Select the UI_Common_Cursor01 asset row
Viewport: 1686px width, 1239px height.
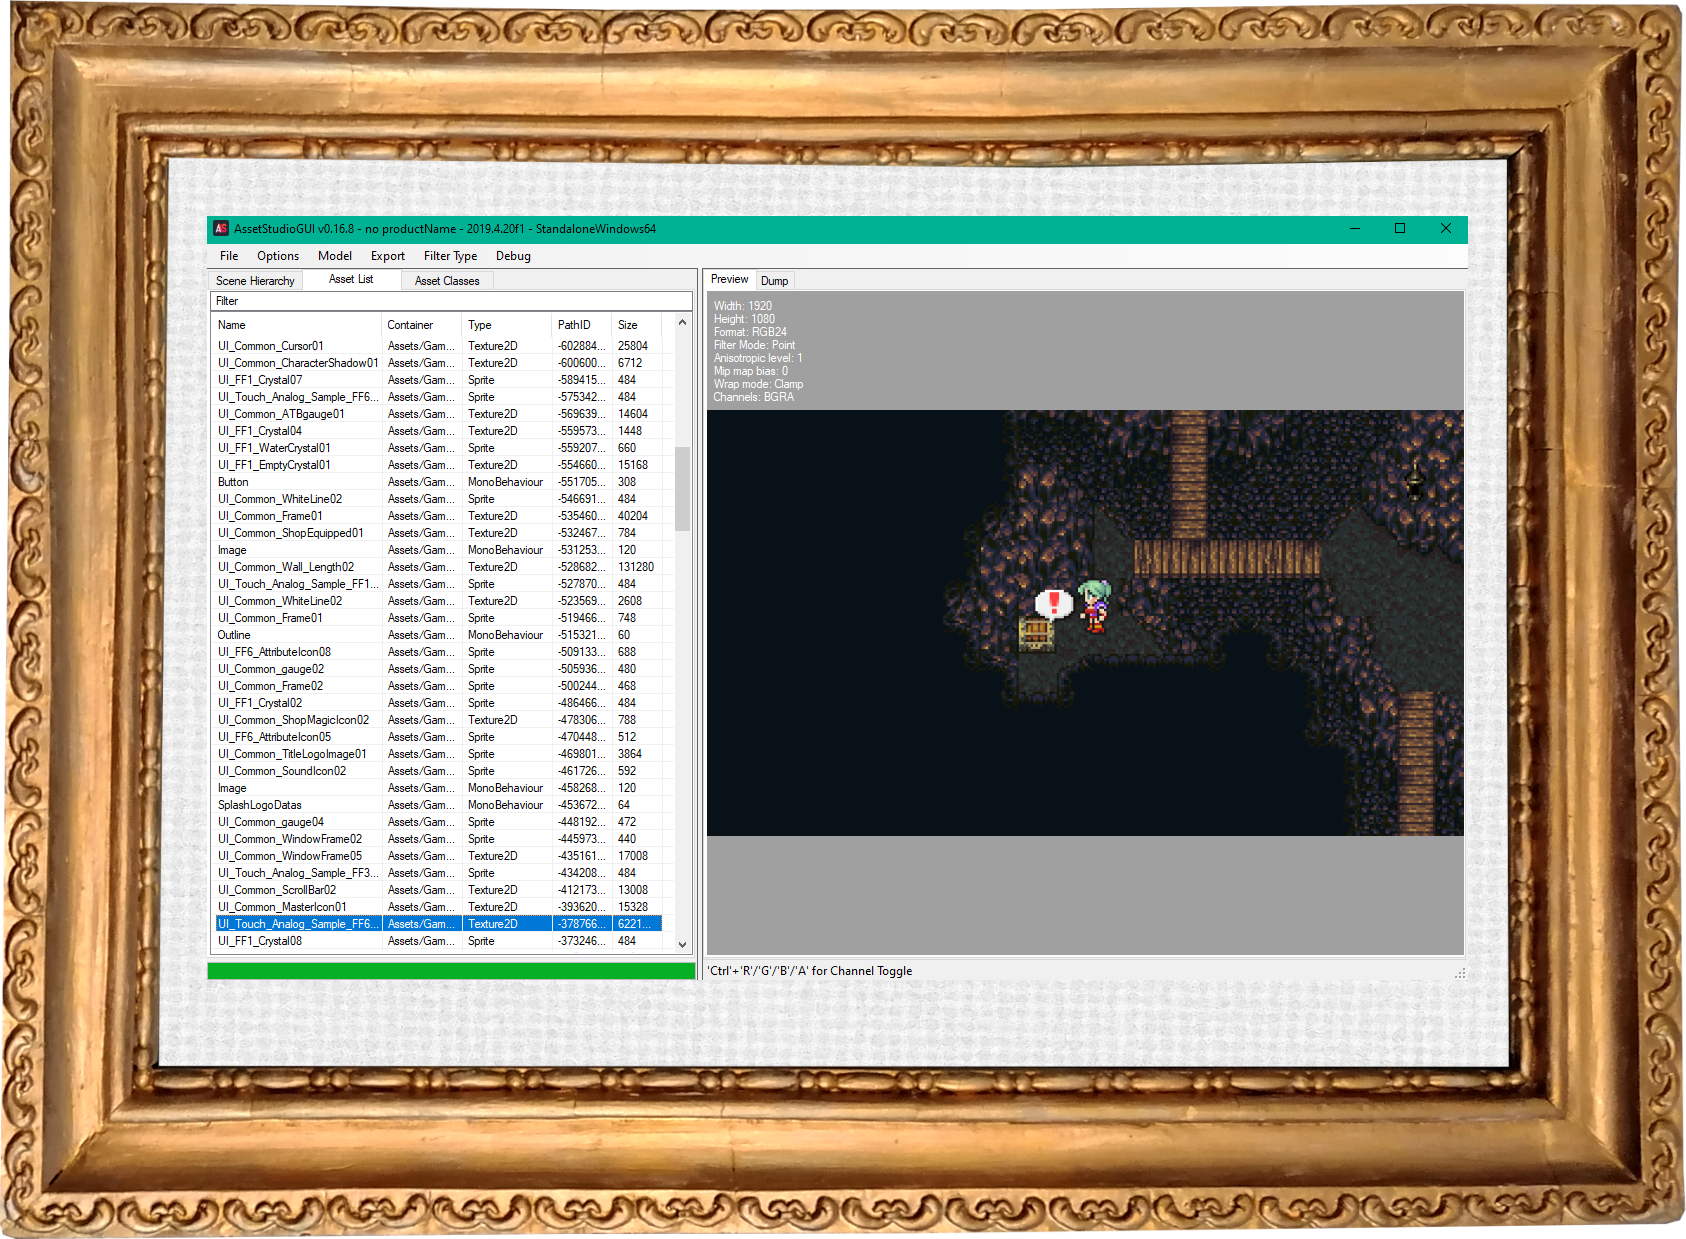(438, 346)
